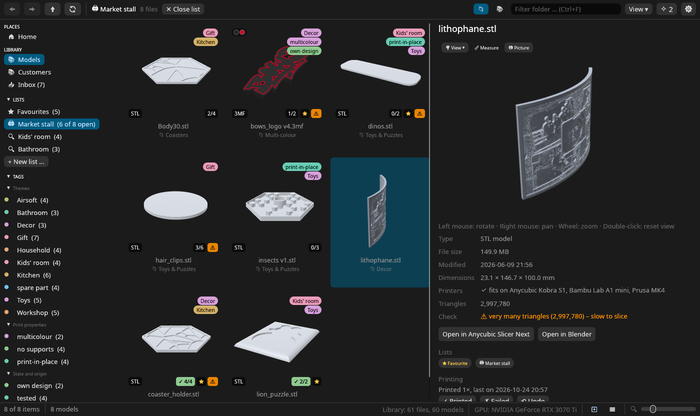The width and height of the screenshot is (700, 416).
Task: Click the star icon on bows_logo v4.3mf
Action: [305, 113]
